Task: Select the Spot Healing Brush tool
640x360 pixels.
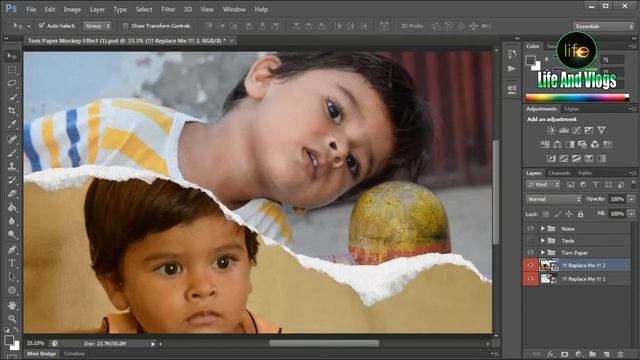Action: pos(12,139)
